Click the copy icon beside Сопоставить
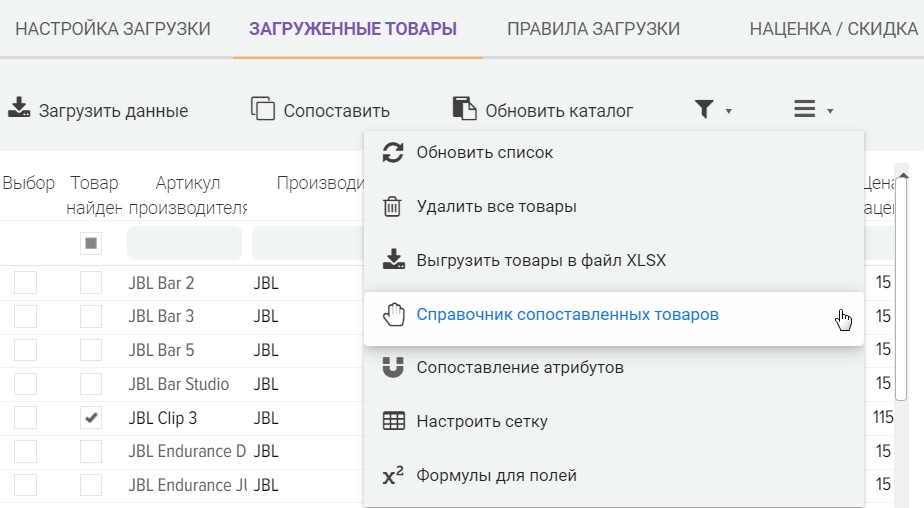Image resolution: width=924 pixels, height=508 pixels. 262,109
